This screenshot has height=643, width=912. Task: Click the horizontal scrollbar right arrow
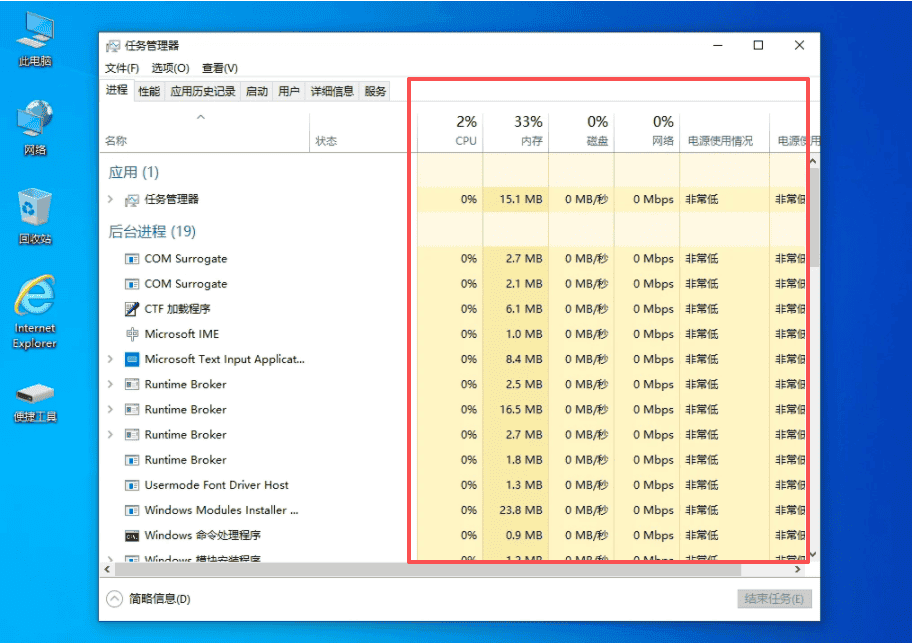click(x=797, y=570)
